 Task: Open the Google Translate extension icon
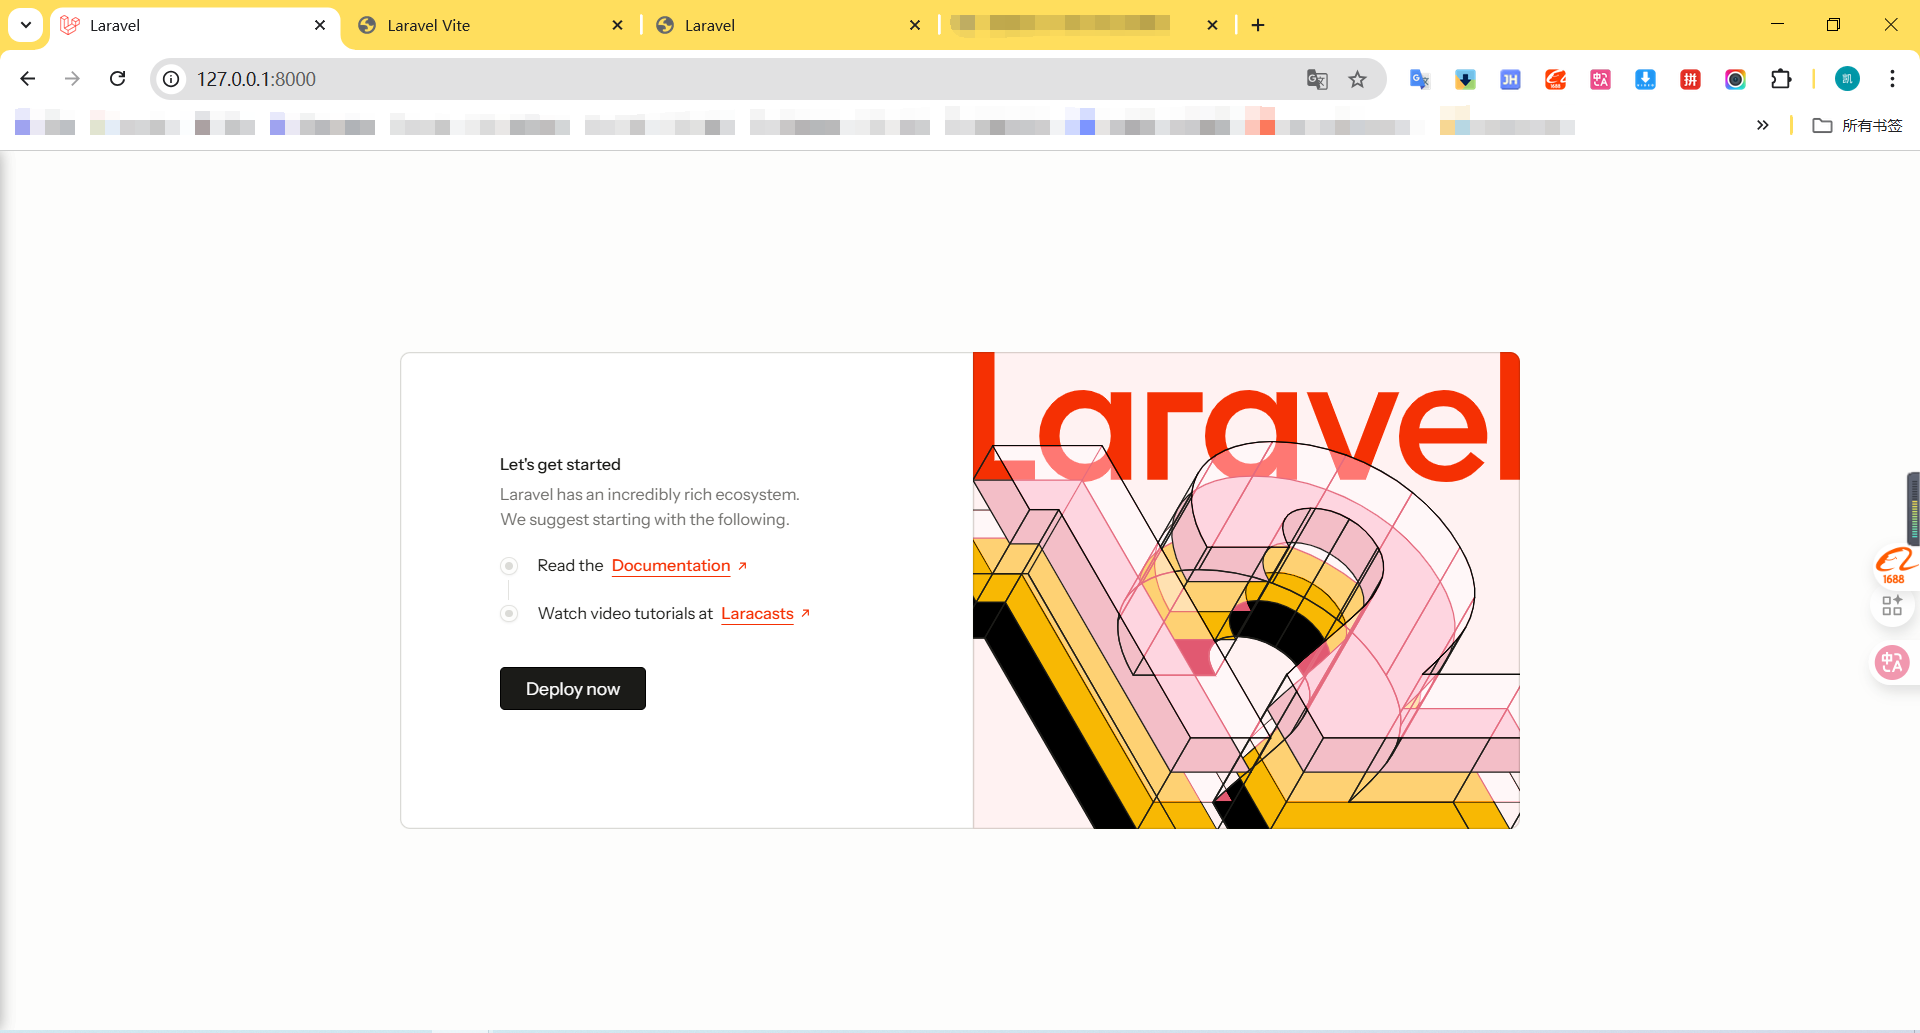[x=1420, y=79]
